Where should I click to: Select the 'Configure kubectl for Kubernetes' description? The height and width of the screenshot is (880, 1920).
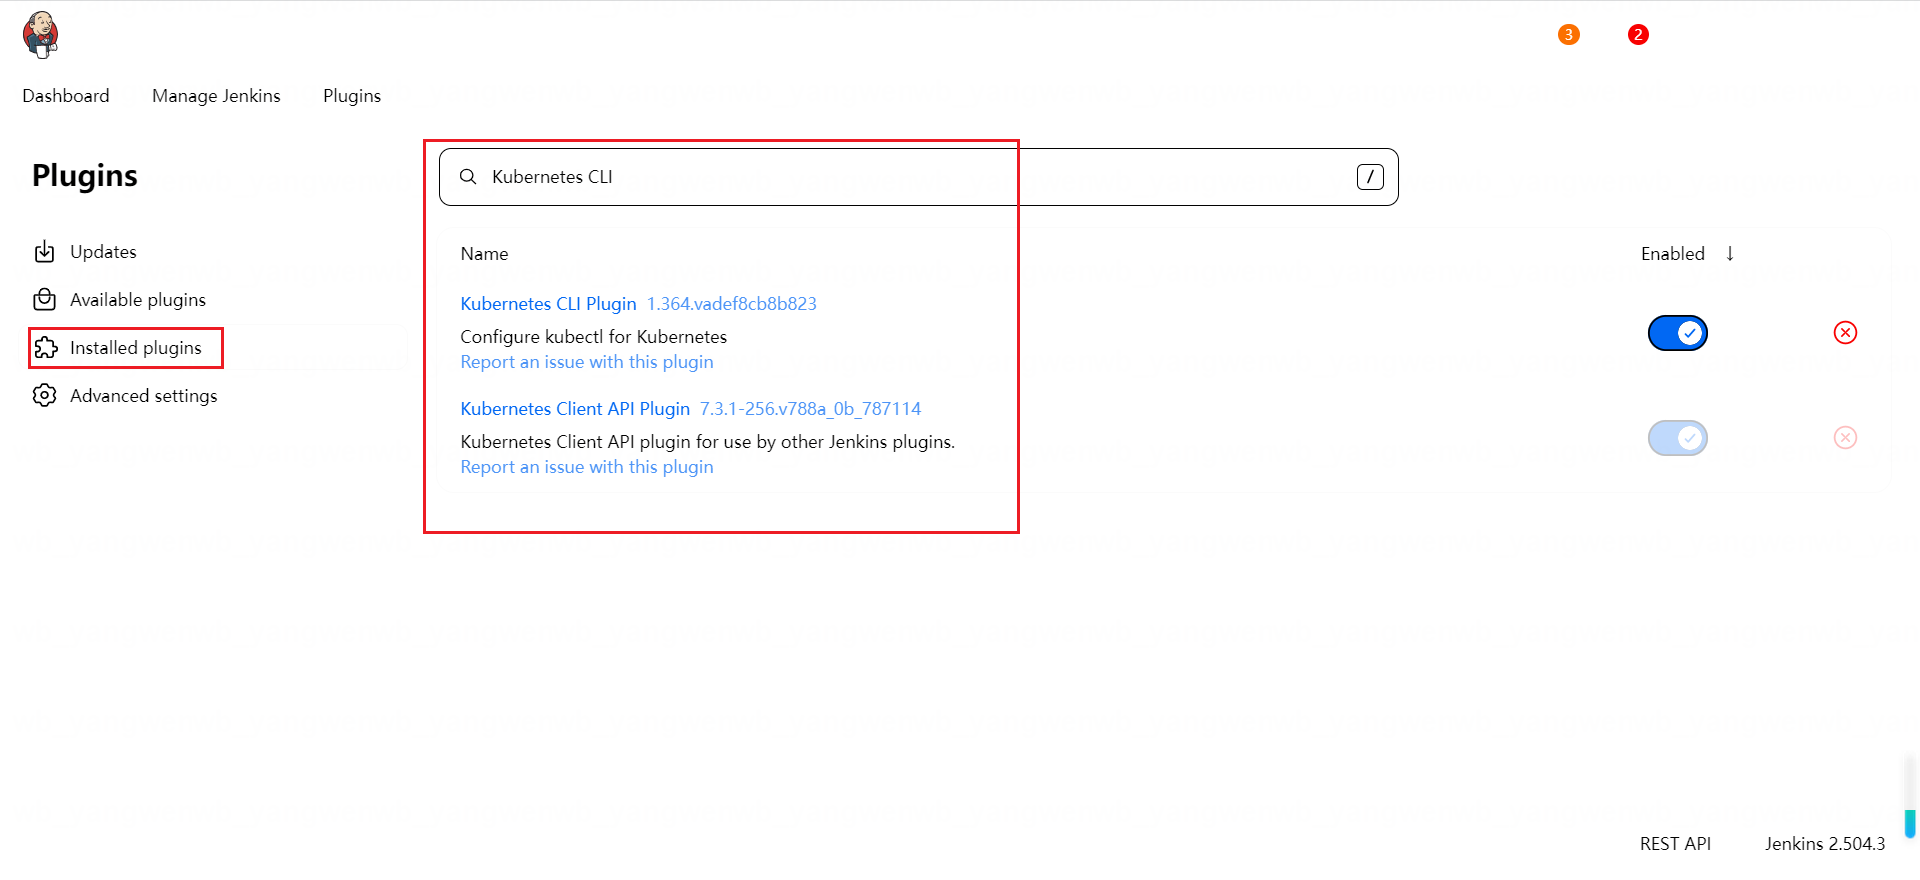(594, 337)
